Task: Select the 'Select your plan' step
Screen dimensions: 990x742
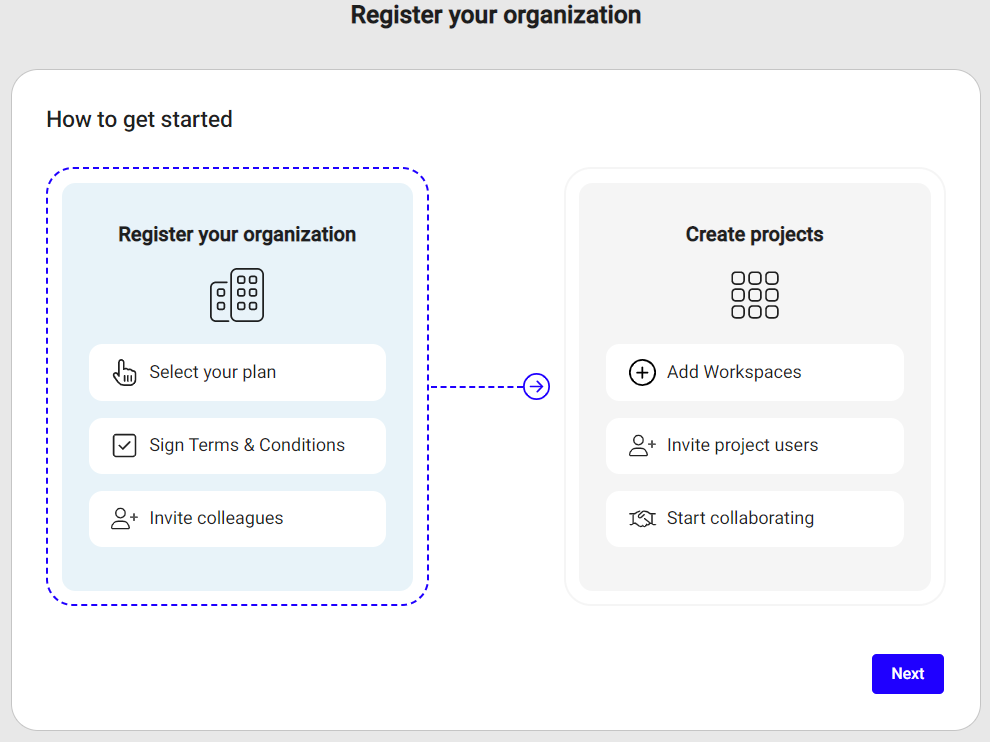Action: (x=237, y=372)
